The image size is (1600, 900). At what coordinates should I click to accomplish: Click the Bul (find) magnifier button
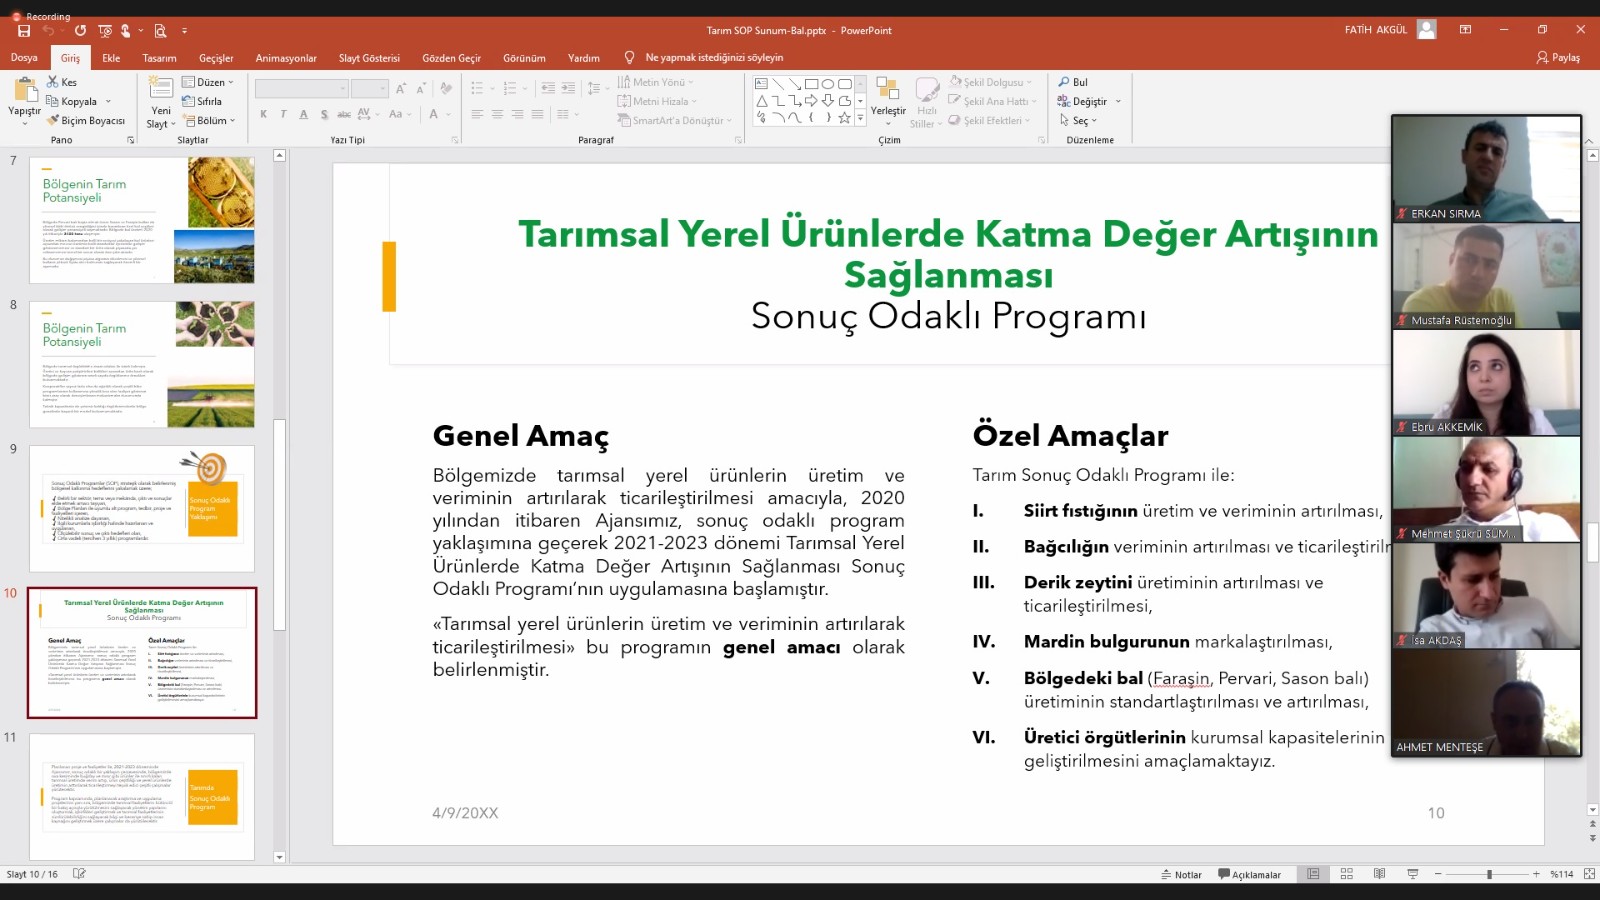coord(1073,82)
